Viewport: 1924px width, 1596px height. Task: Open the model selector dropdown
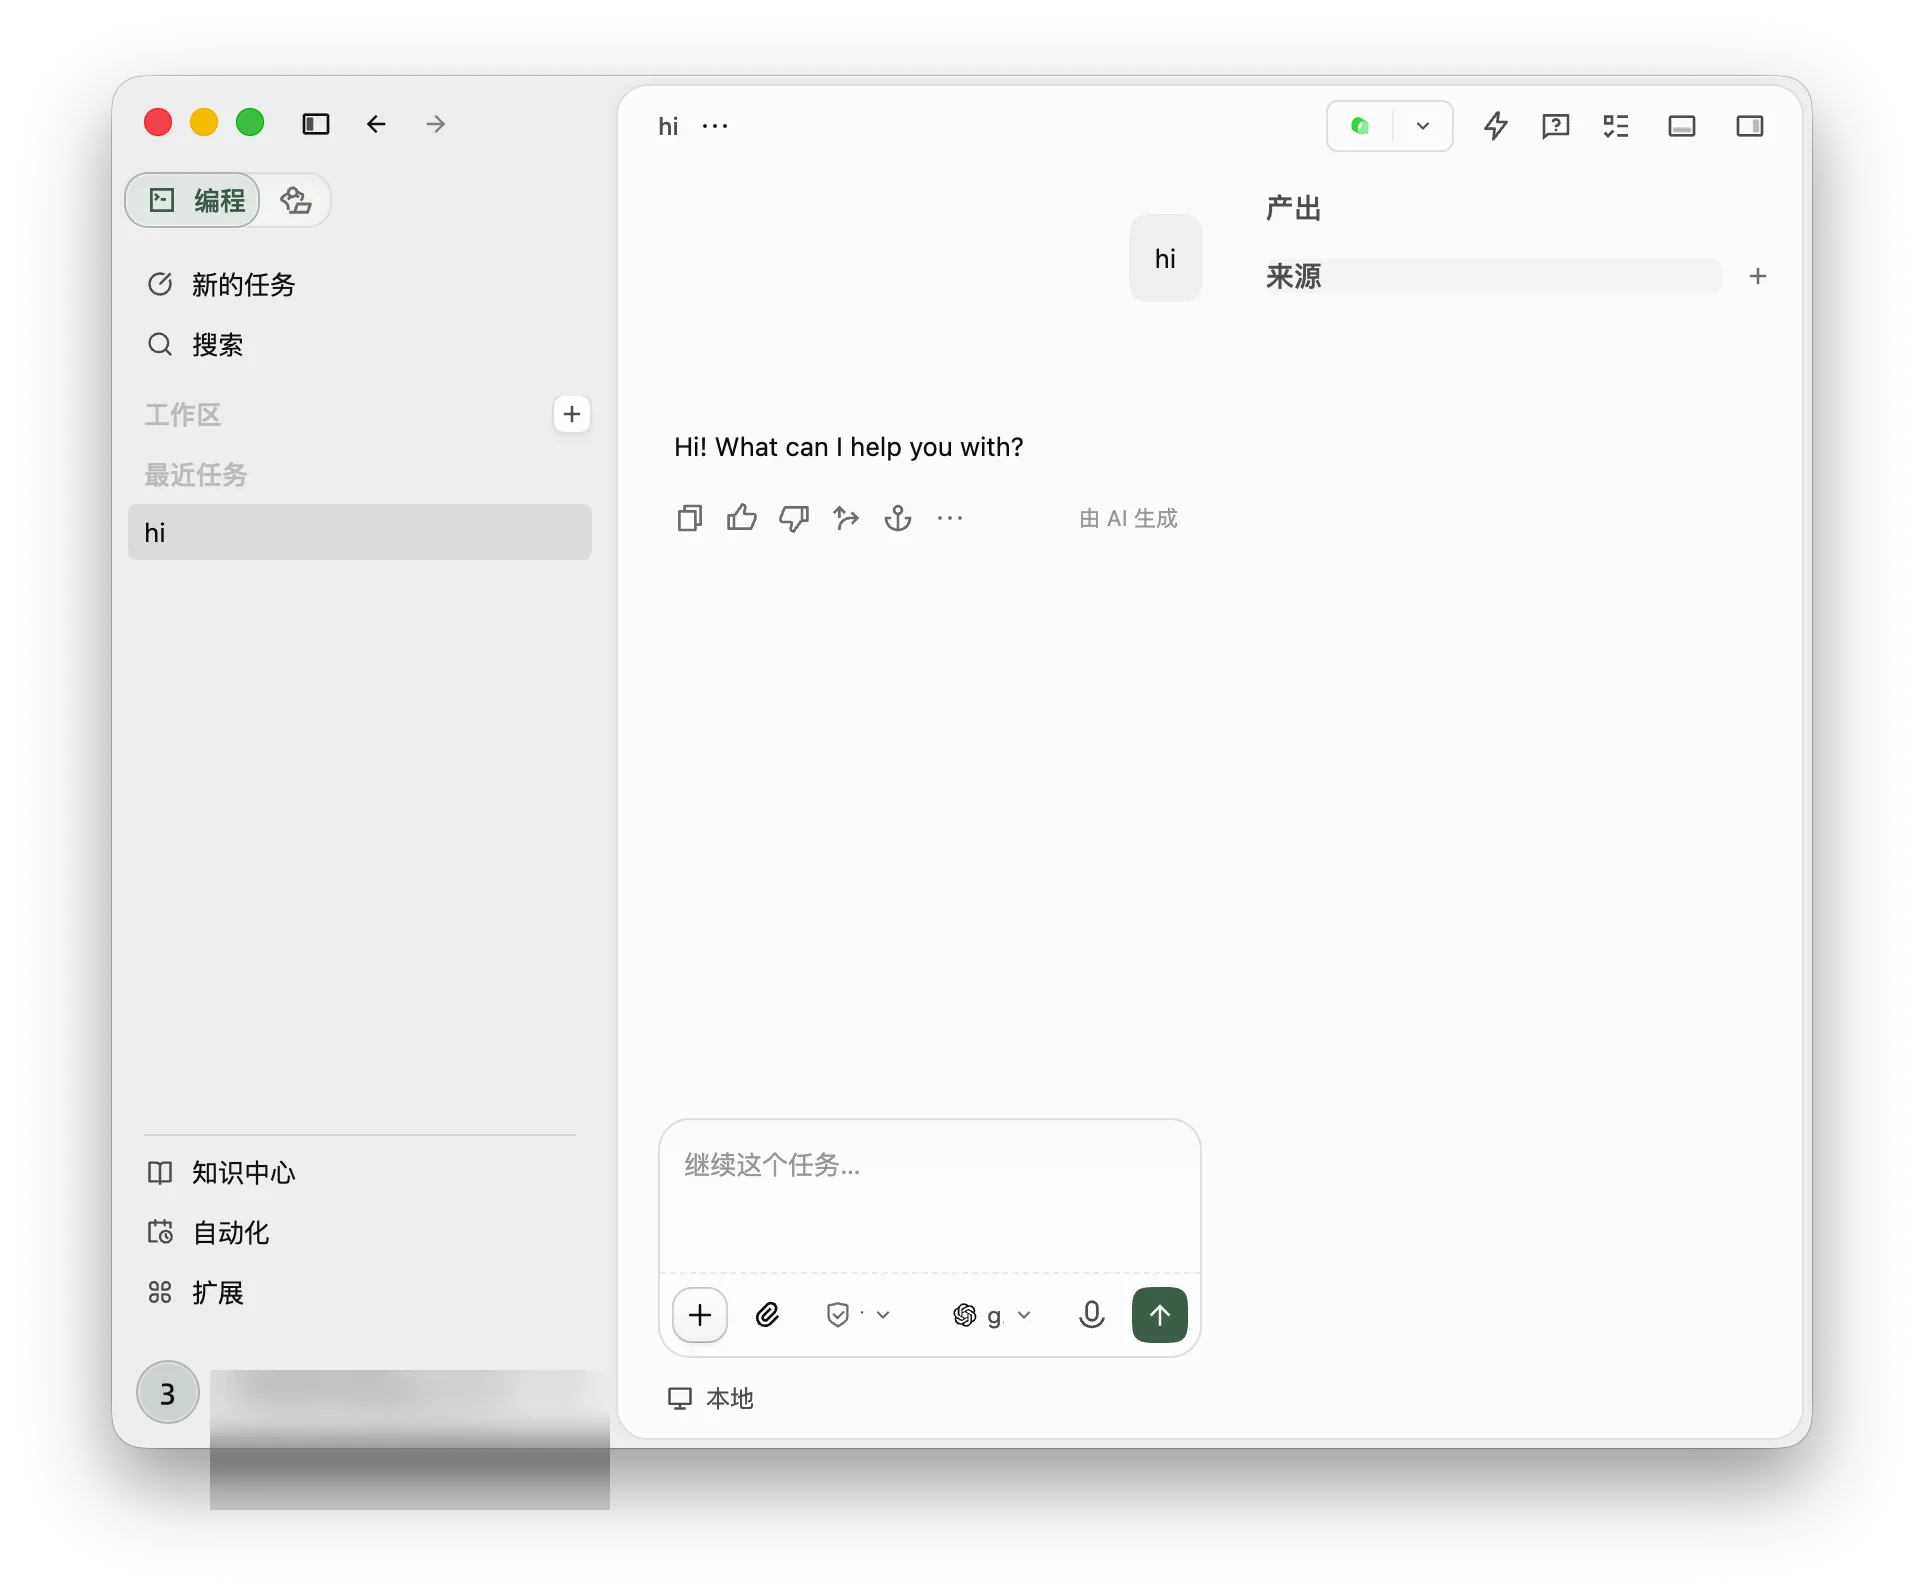click(x=992, y=1315)
